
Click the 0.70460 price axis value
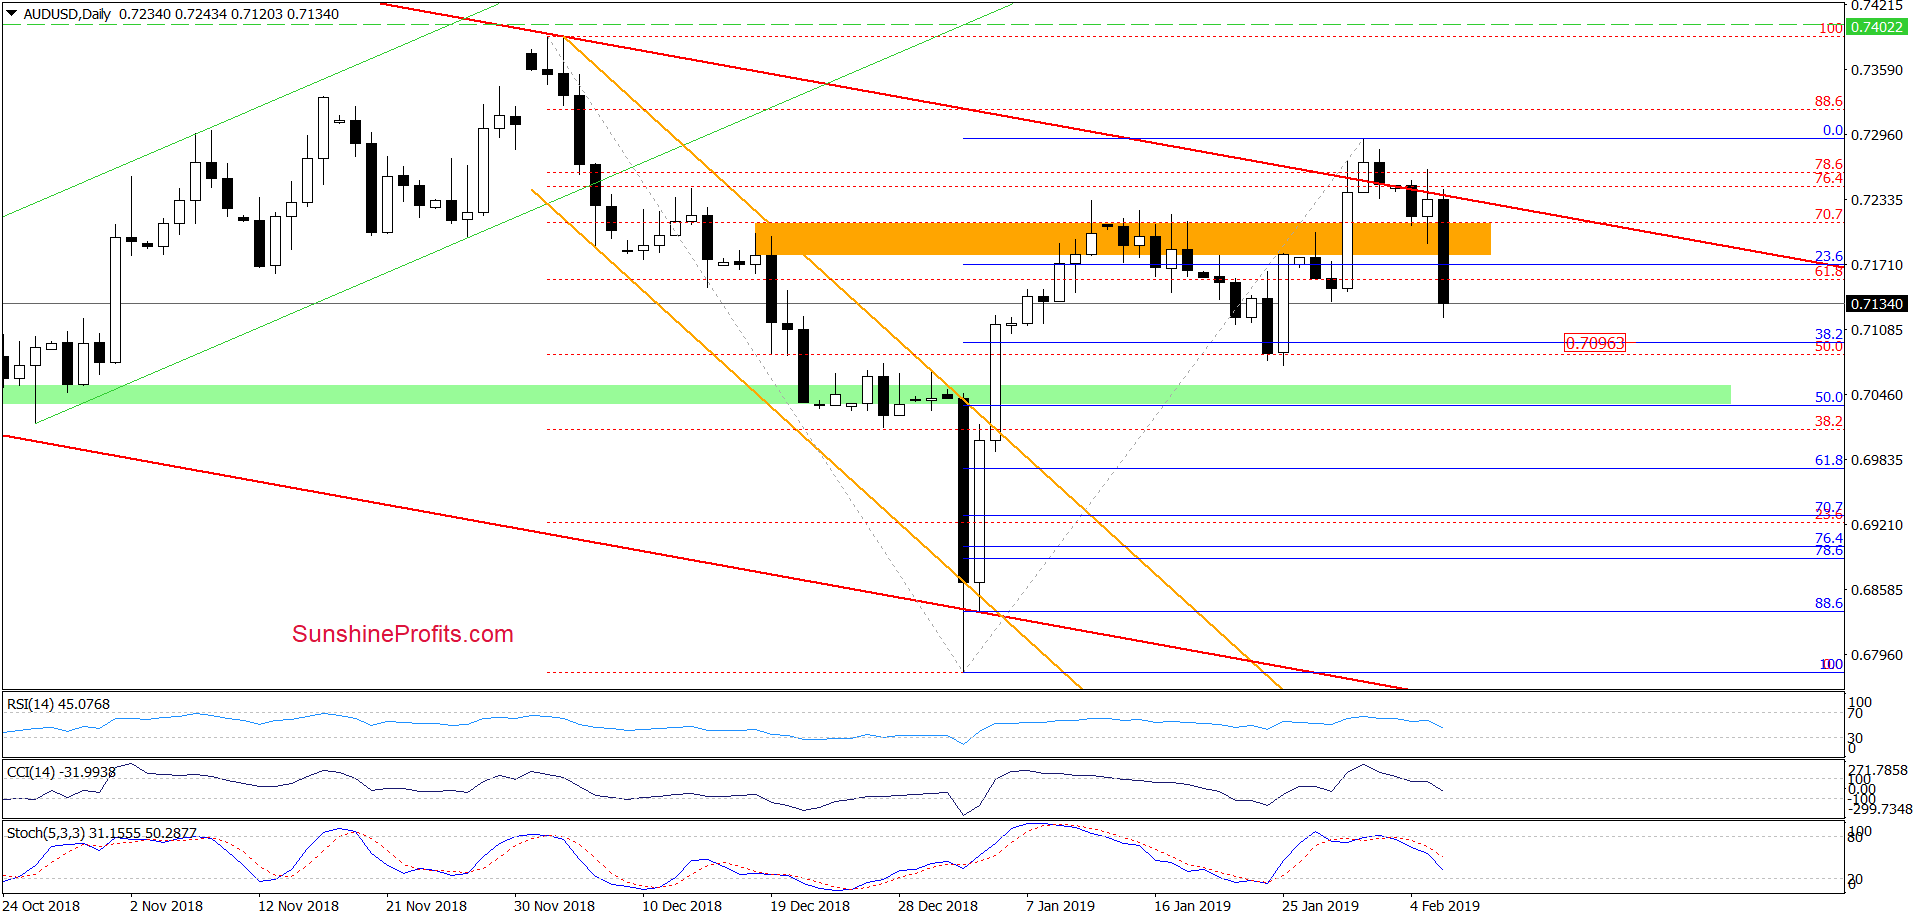click(x=1877, y=395)
